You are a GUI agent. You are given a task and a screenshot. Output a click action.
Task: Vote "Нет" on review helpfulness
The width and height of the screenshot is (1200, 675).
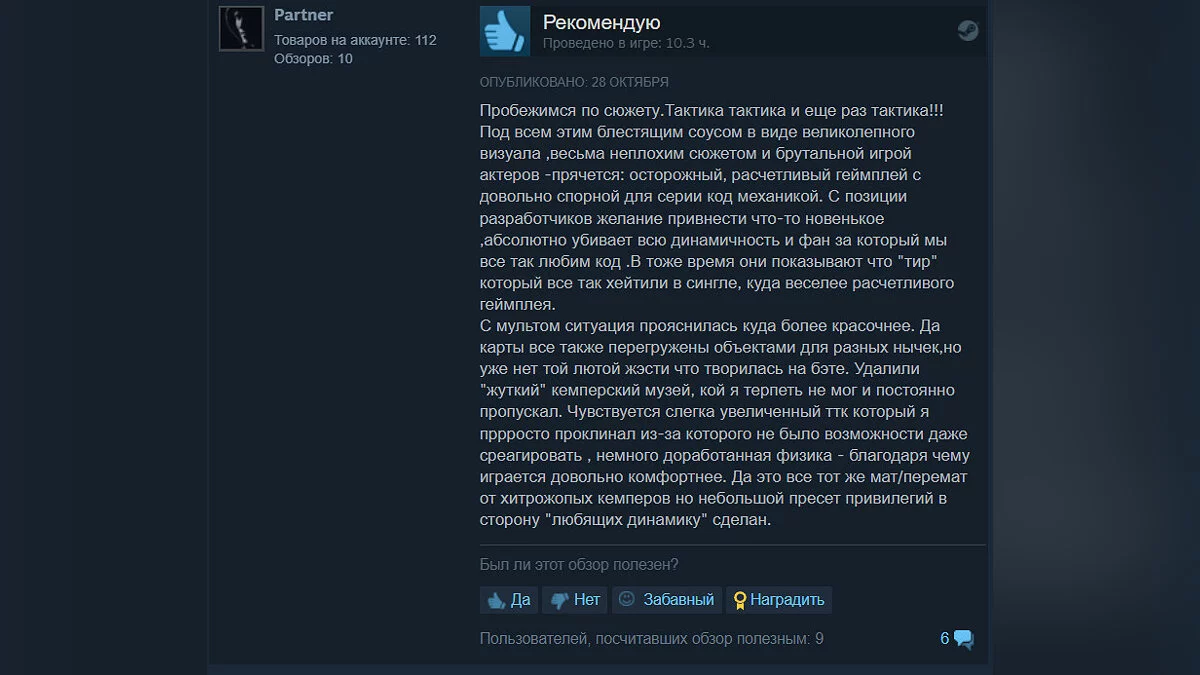coord(575,600)
